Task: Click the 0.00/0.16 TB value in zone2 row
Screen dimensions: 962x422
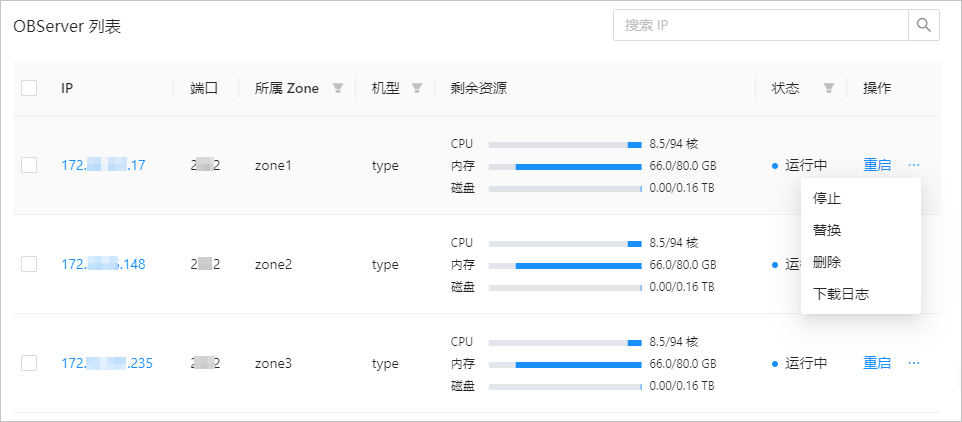Action: tap(682, 286)
